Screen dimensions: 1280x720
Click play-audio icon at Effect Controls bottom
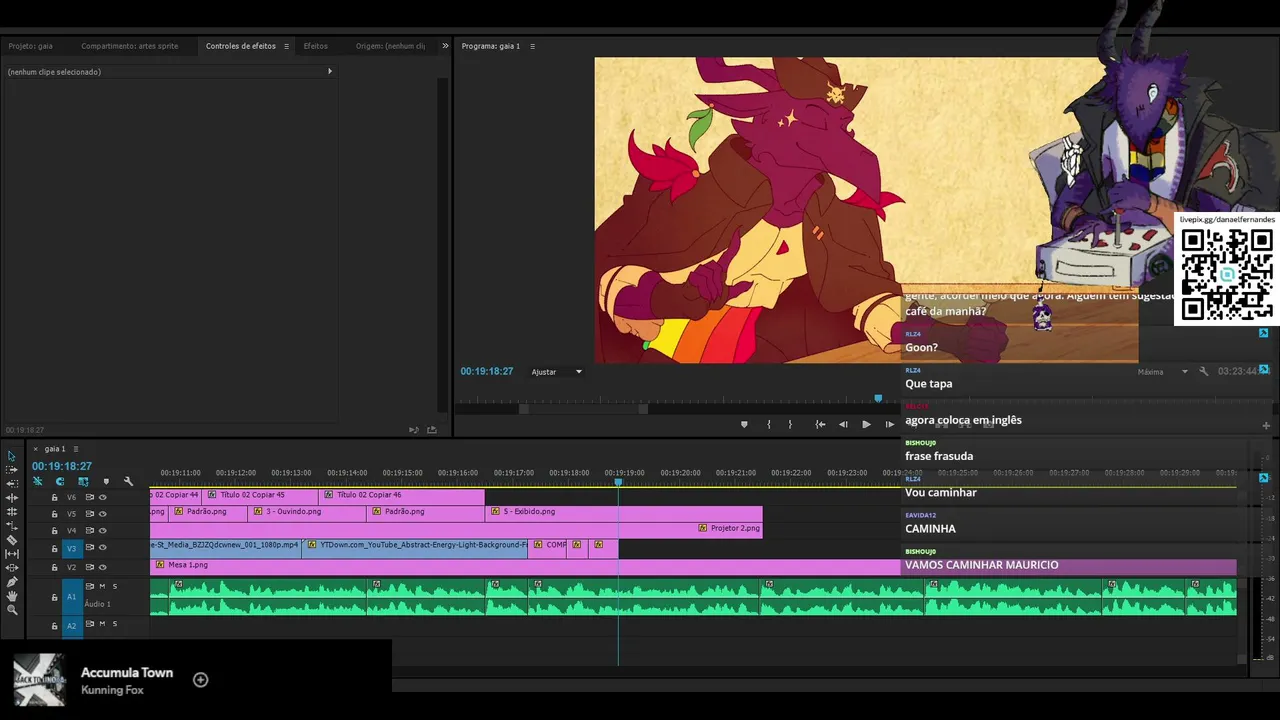(x=413, y=430)
